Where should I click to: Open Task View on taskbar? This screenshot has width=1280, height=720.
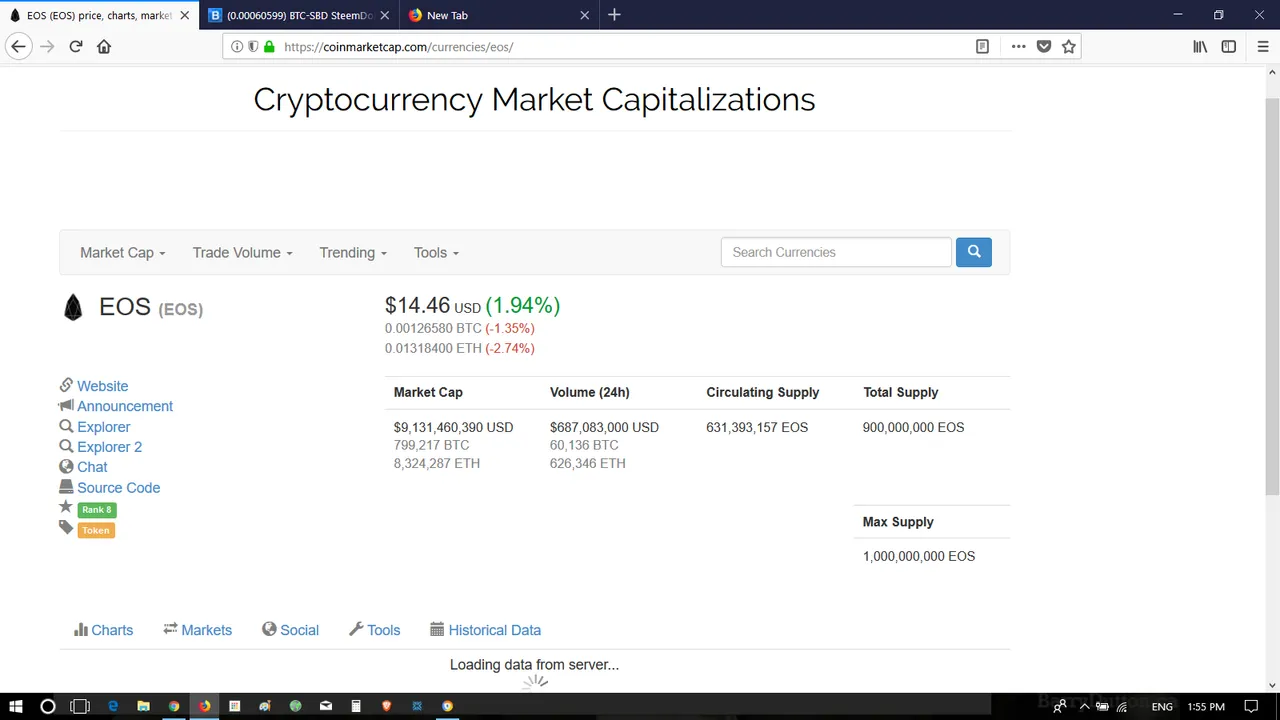(x=80, y=706)
